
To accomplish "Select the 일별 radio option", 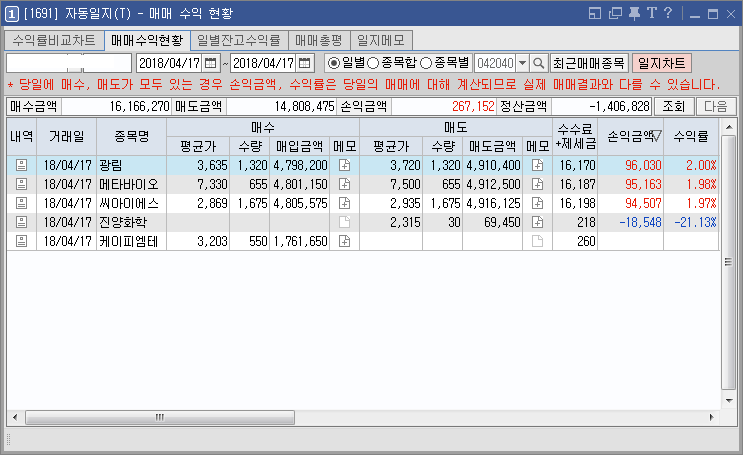I will coord(334,63).
